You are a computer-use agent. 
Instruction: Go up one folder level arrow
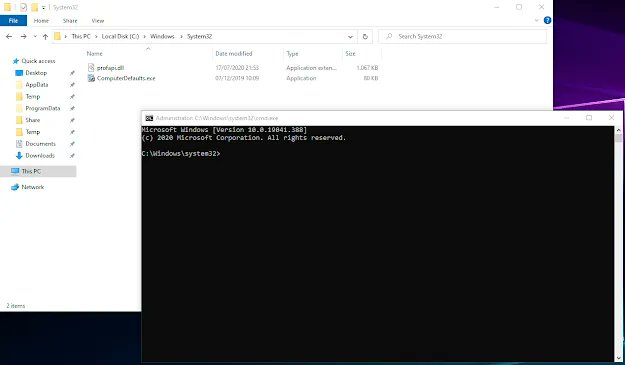coord(45,37)
